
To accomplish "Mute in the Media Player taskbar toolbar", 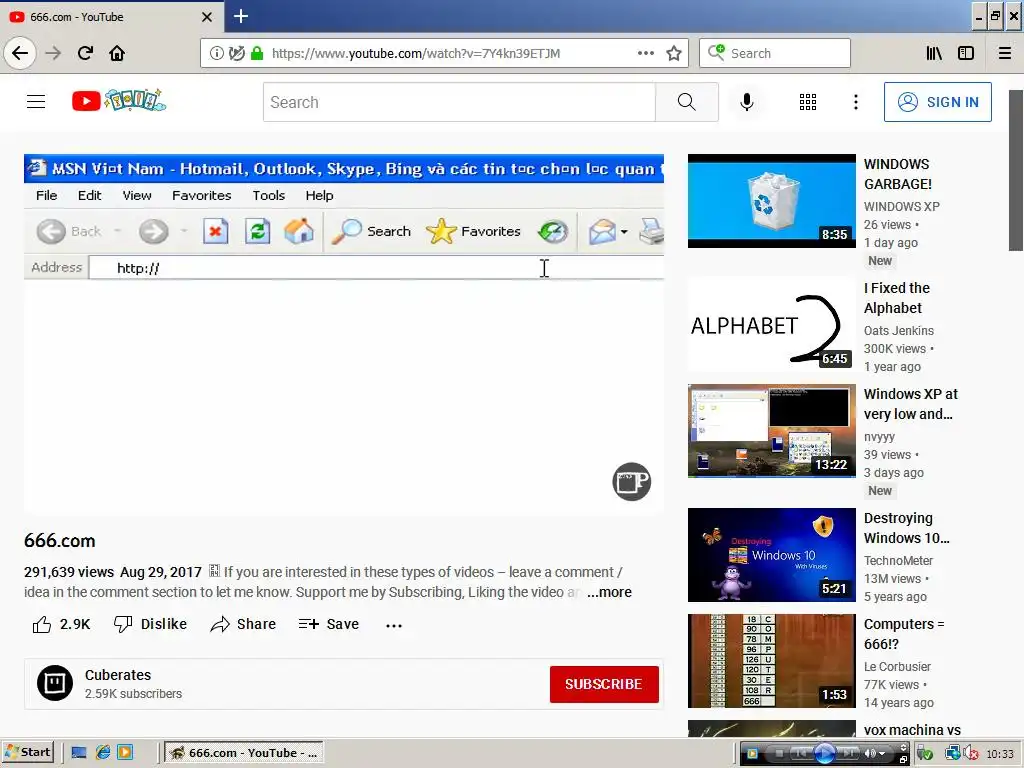I will [871, 753].
